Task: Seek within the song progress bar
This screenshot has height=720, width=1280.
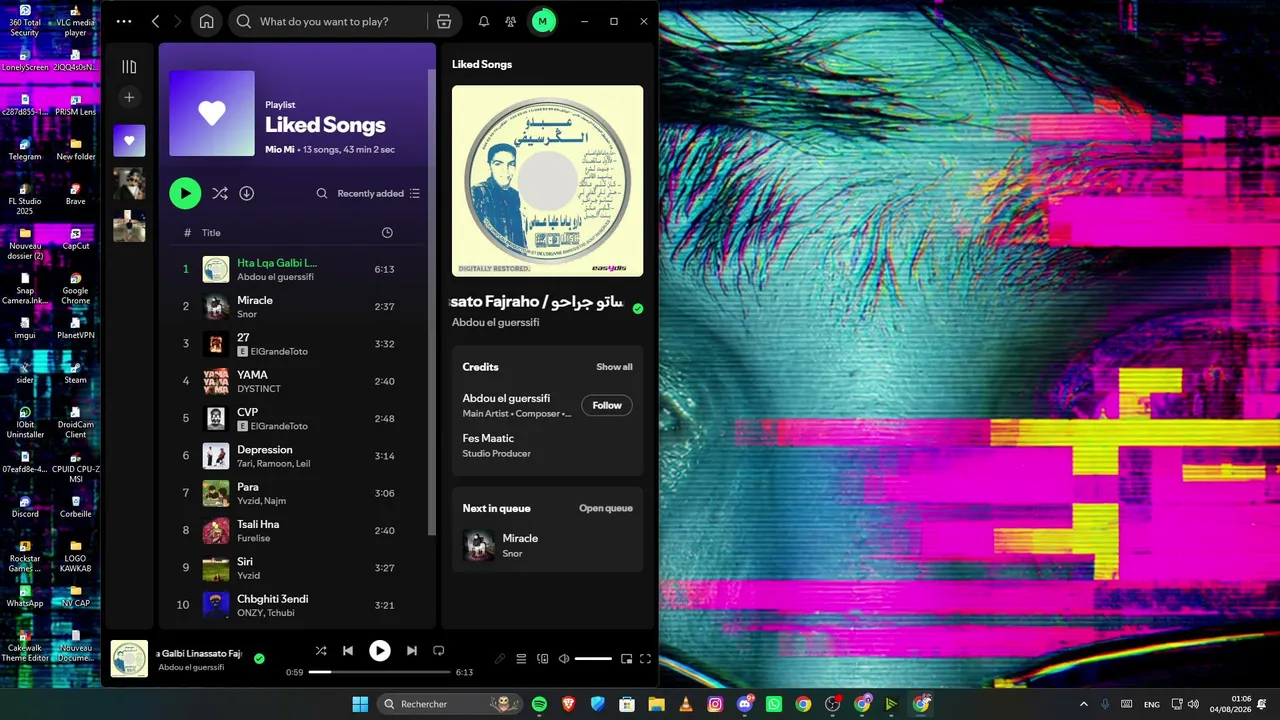Action: 380,672
